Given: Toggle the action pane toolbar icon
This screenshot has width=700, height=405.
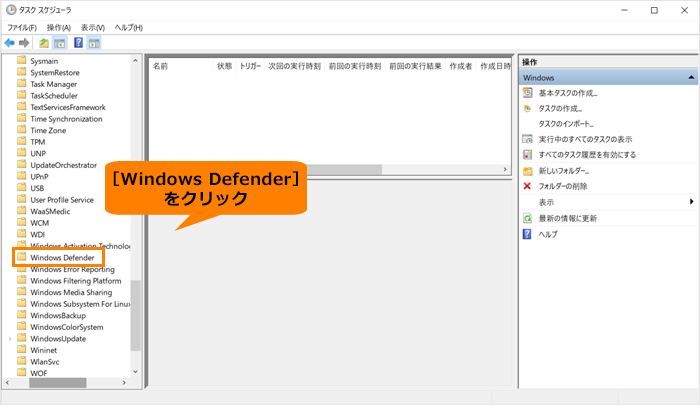Looking at the screenshot, I should 94,43.
